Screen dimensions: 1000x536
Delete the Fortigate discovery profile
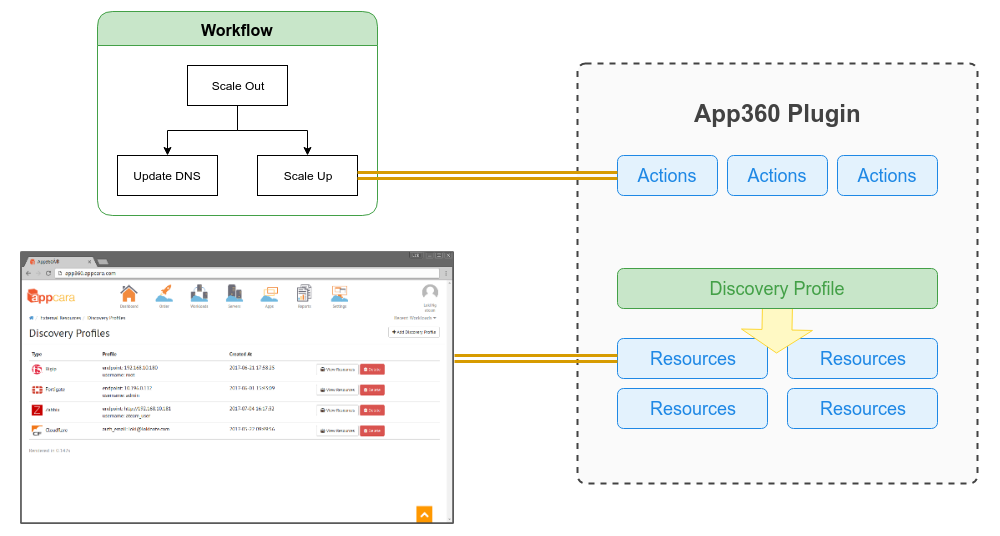click(x=372, y=390)
